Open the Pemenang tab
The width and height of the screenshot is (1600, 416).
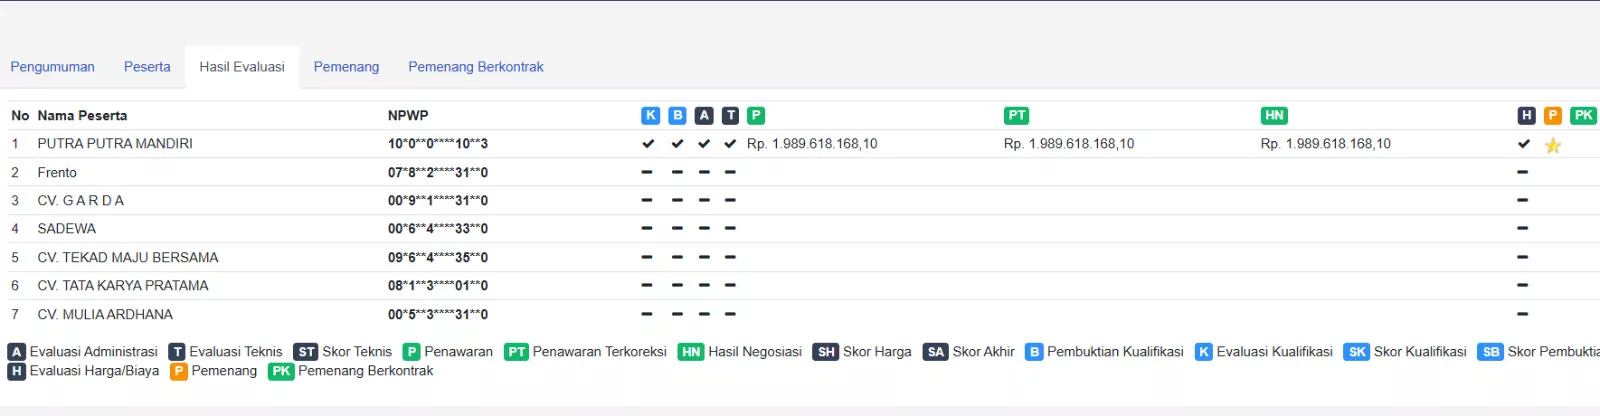tap(346, 67)
